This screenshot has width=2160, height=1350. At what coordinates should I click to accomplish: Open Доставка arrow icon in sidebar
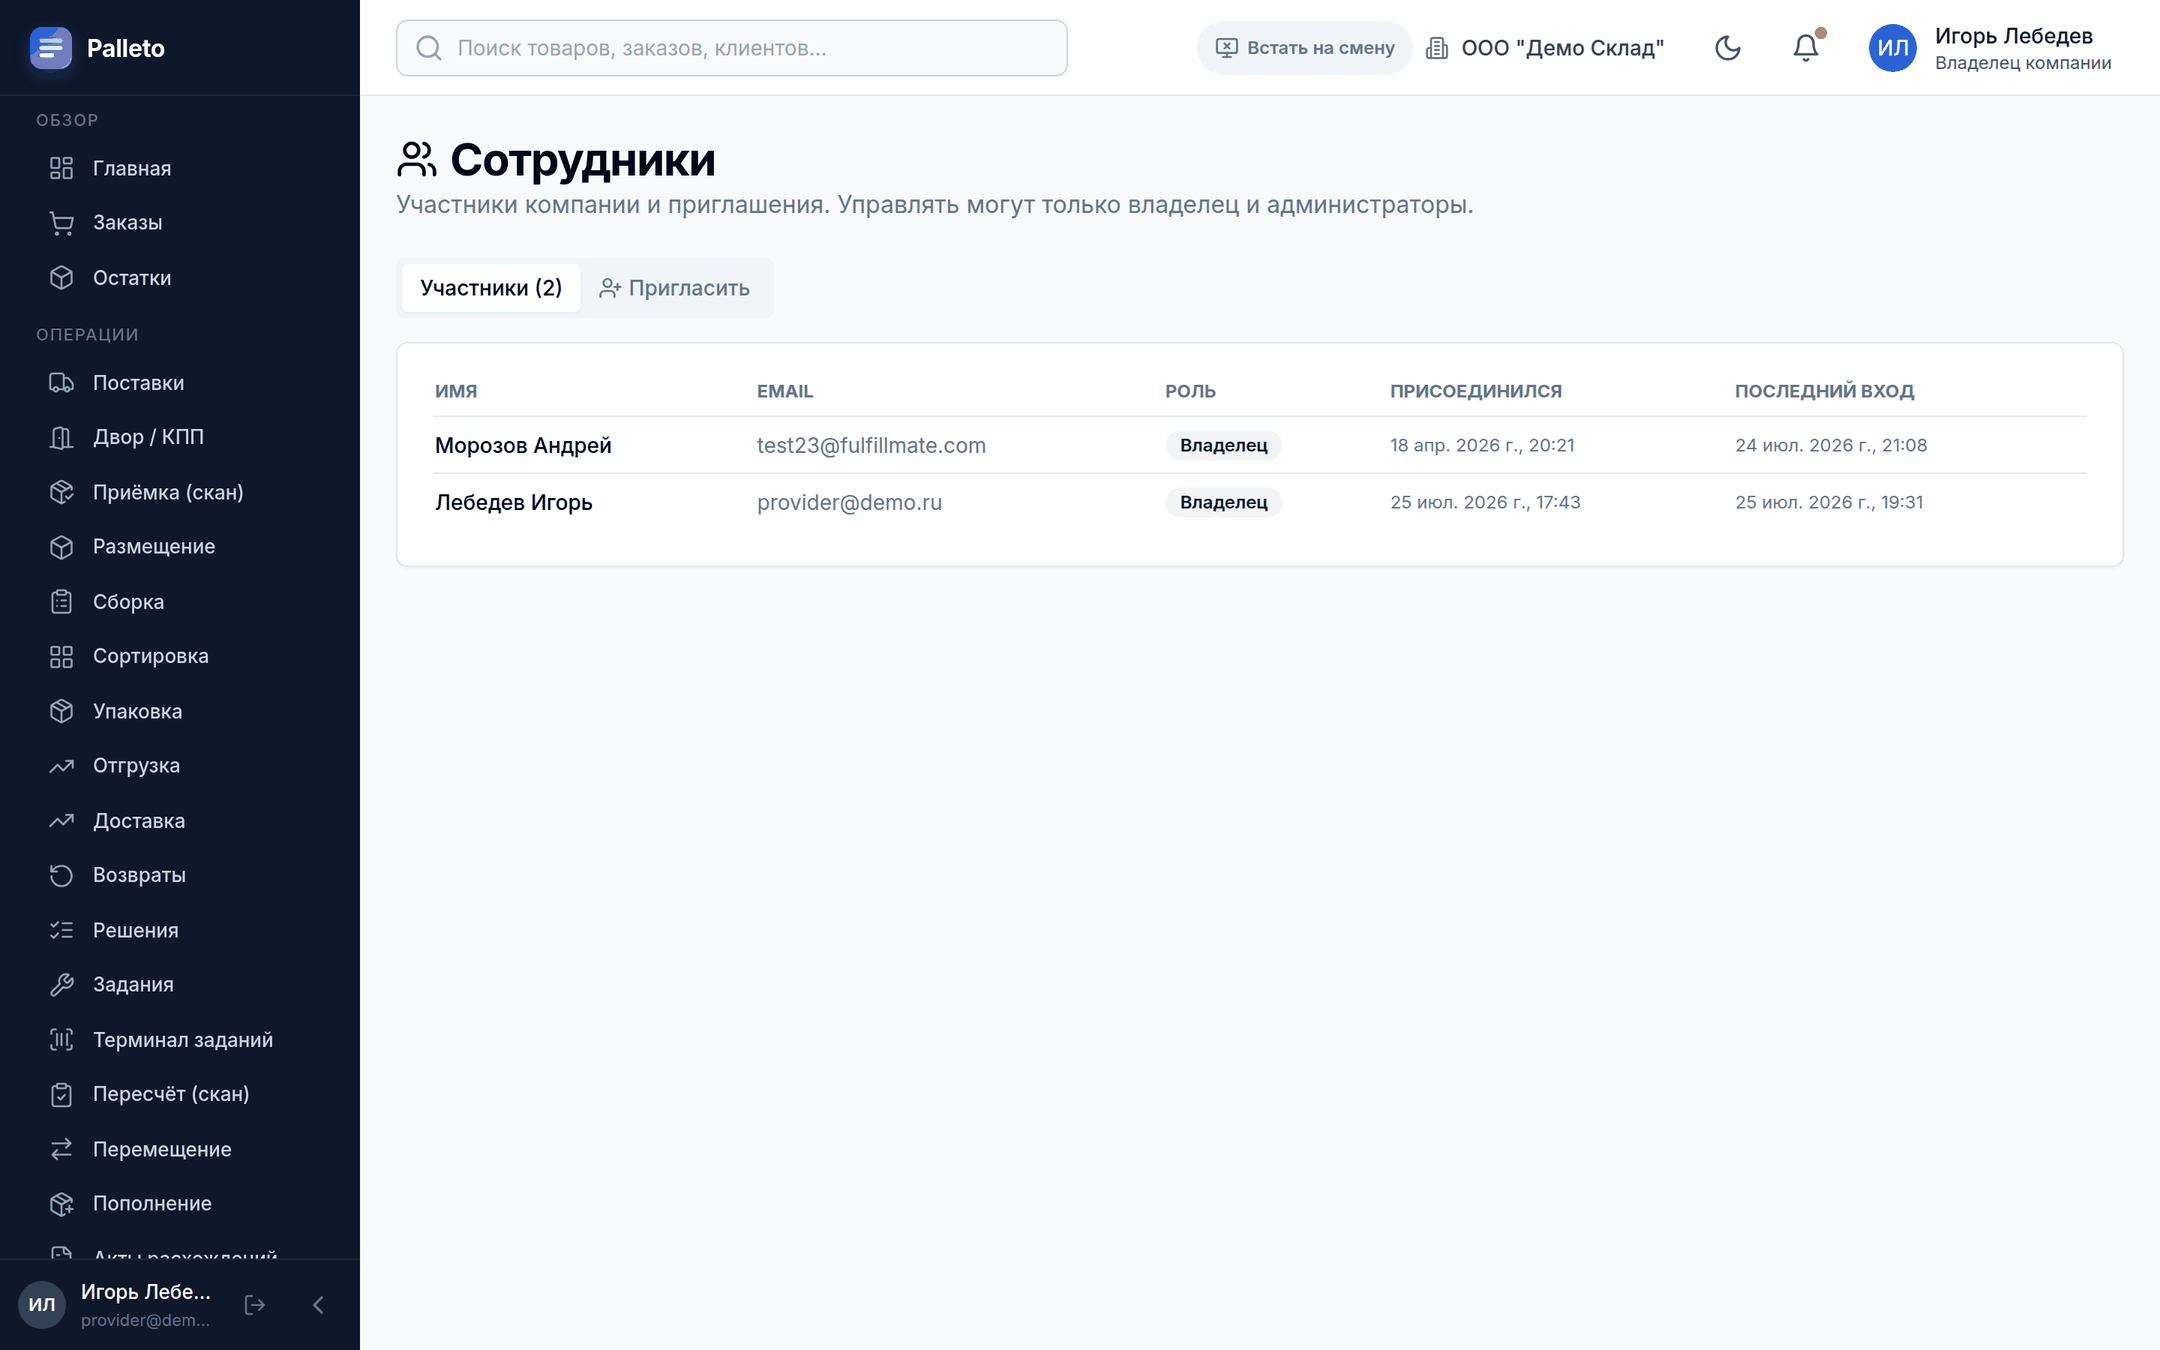point(62,821)
